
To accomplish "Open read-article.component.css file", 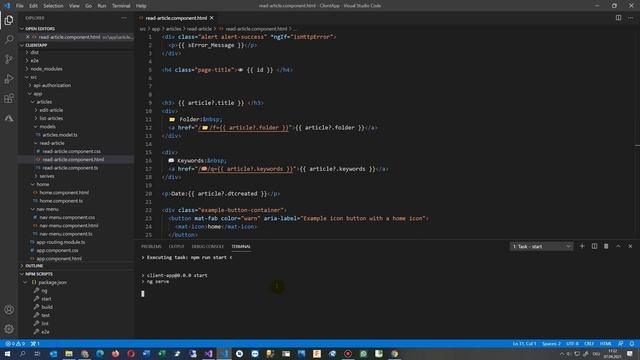I will click(71, 151).
